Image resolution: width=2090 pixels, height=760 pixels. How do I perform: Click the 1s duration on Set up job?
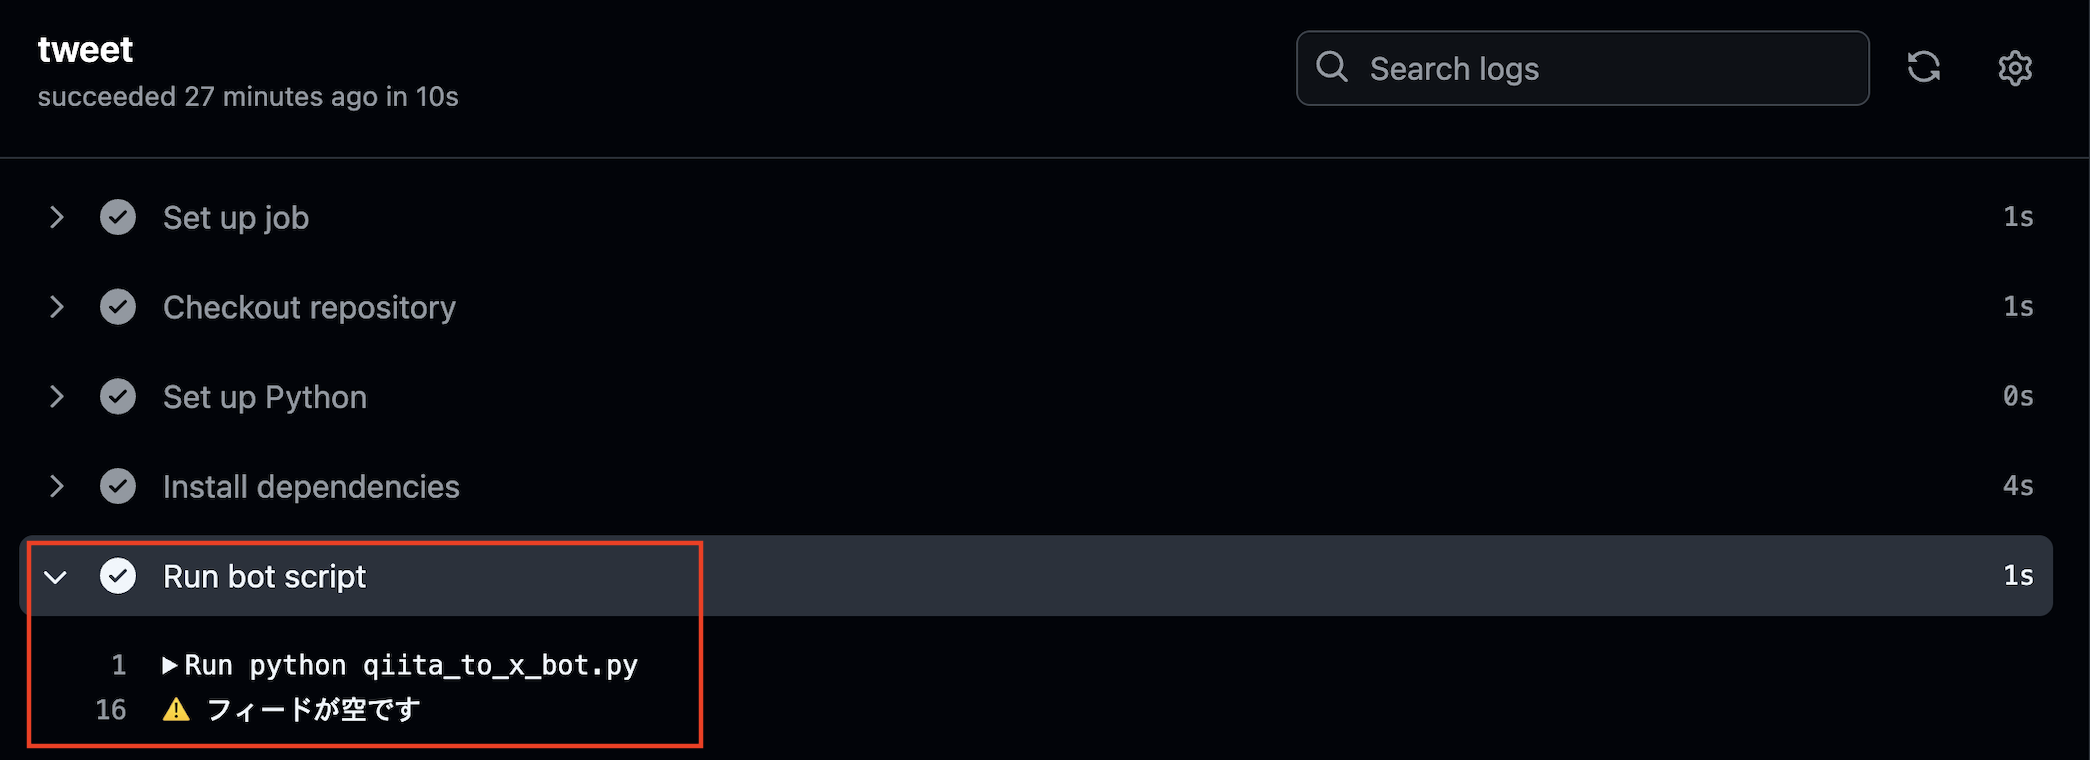pyautogui.click(x=2018, y=217)
